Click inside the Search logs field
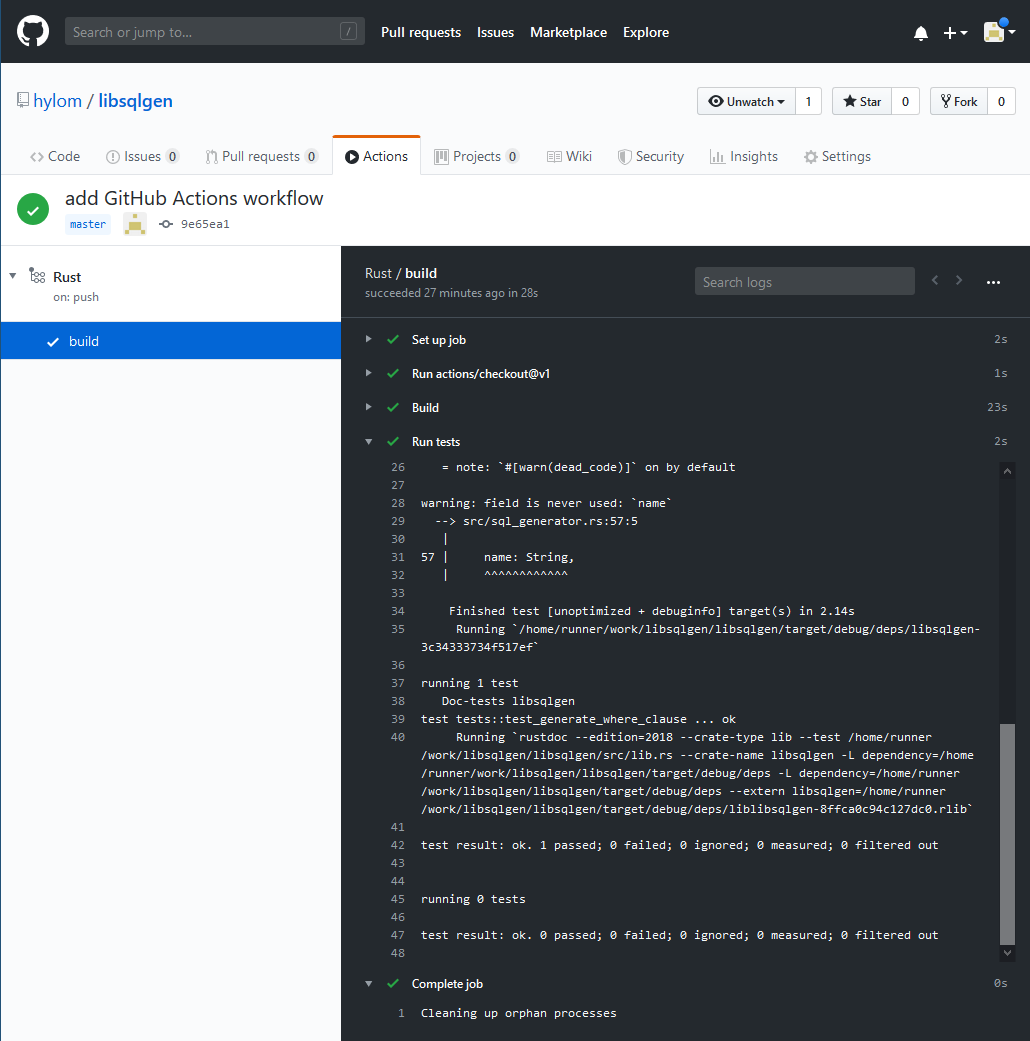 click(x=805, y=281)
